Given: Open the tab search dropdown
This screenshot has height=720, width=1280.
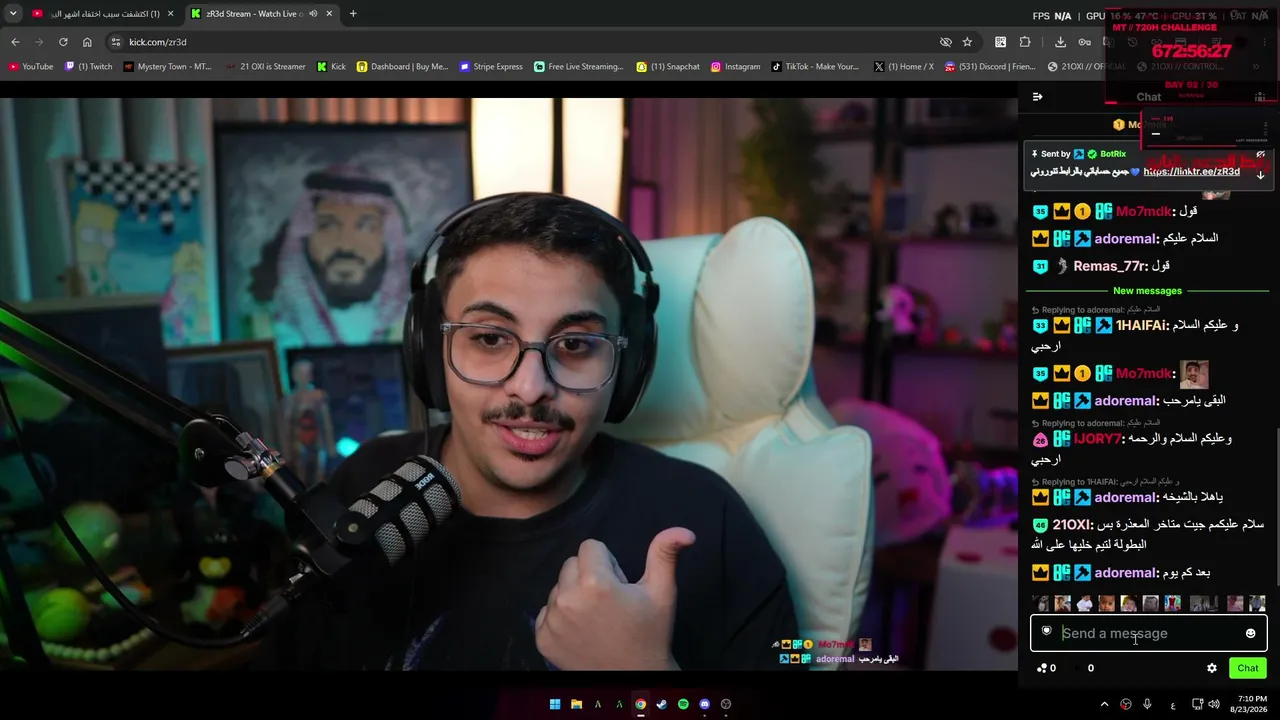Looking at the screenshot, I should [x=13, y=14].
